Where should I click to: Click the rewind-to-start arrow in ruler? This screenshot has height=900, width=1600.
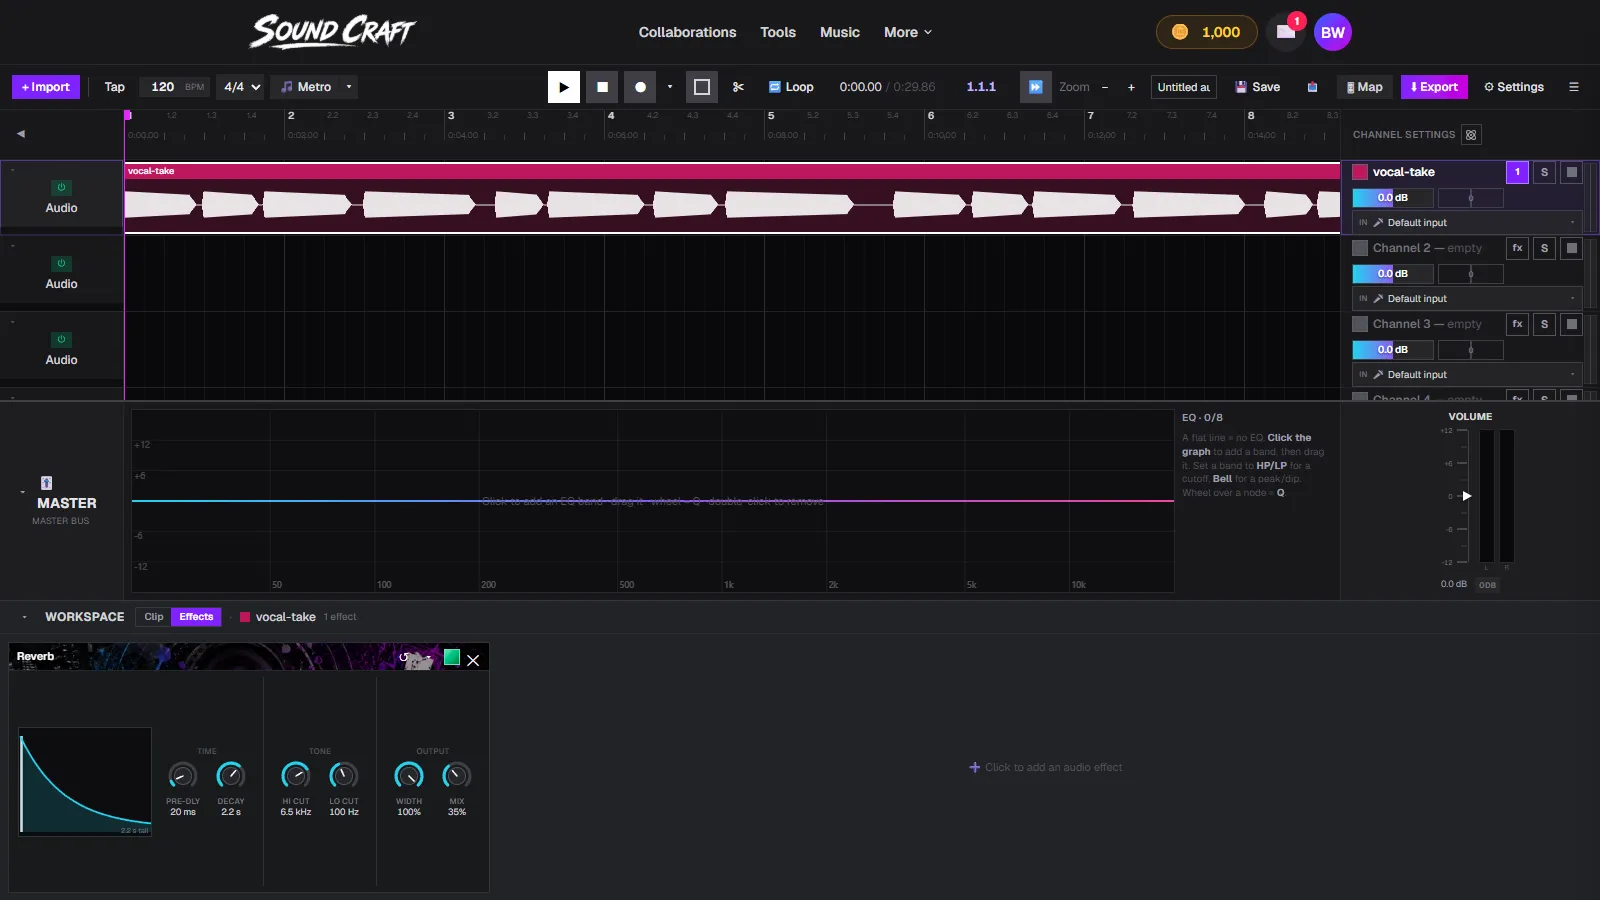point(20,134)
